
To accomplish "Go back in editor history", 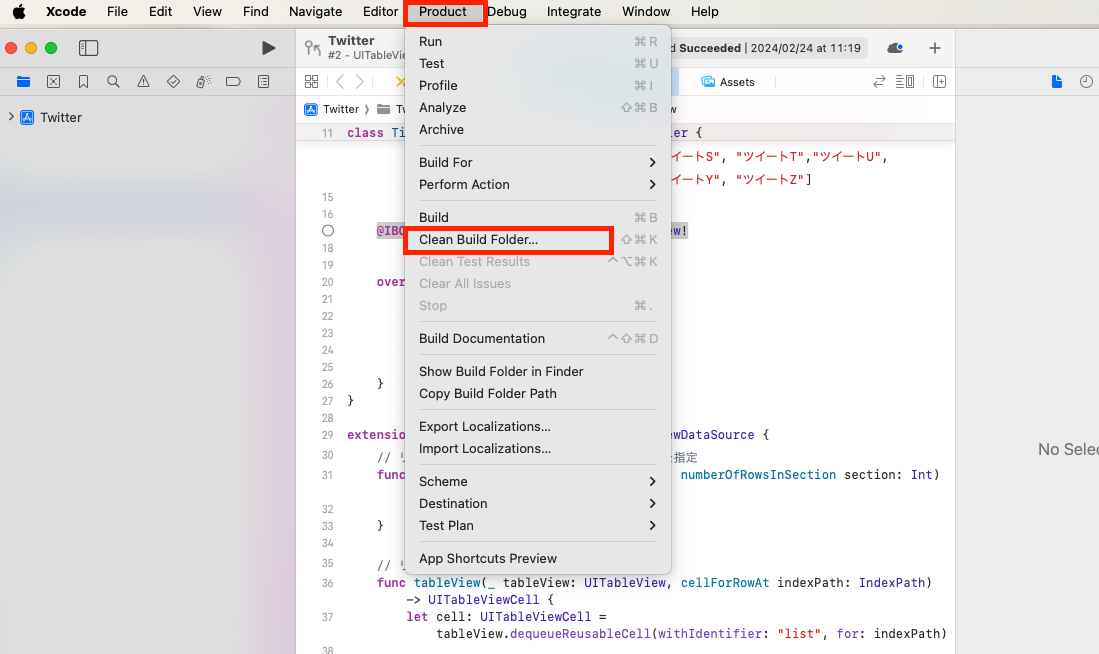I will click(x=340, y=81).
